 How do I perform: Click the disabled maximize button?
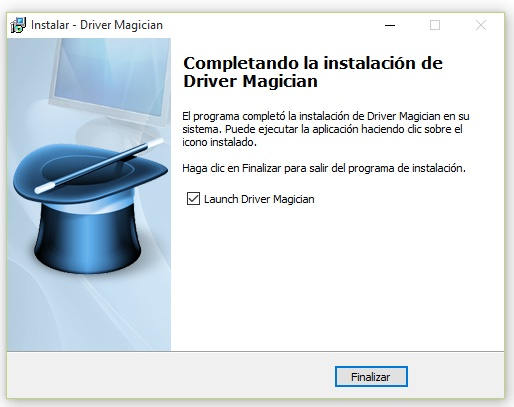[x=435, y=25]
